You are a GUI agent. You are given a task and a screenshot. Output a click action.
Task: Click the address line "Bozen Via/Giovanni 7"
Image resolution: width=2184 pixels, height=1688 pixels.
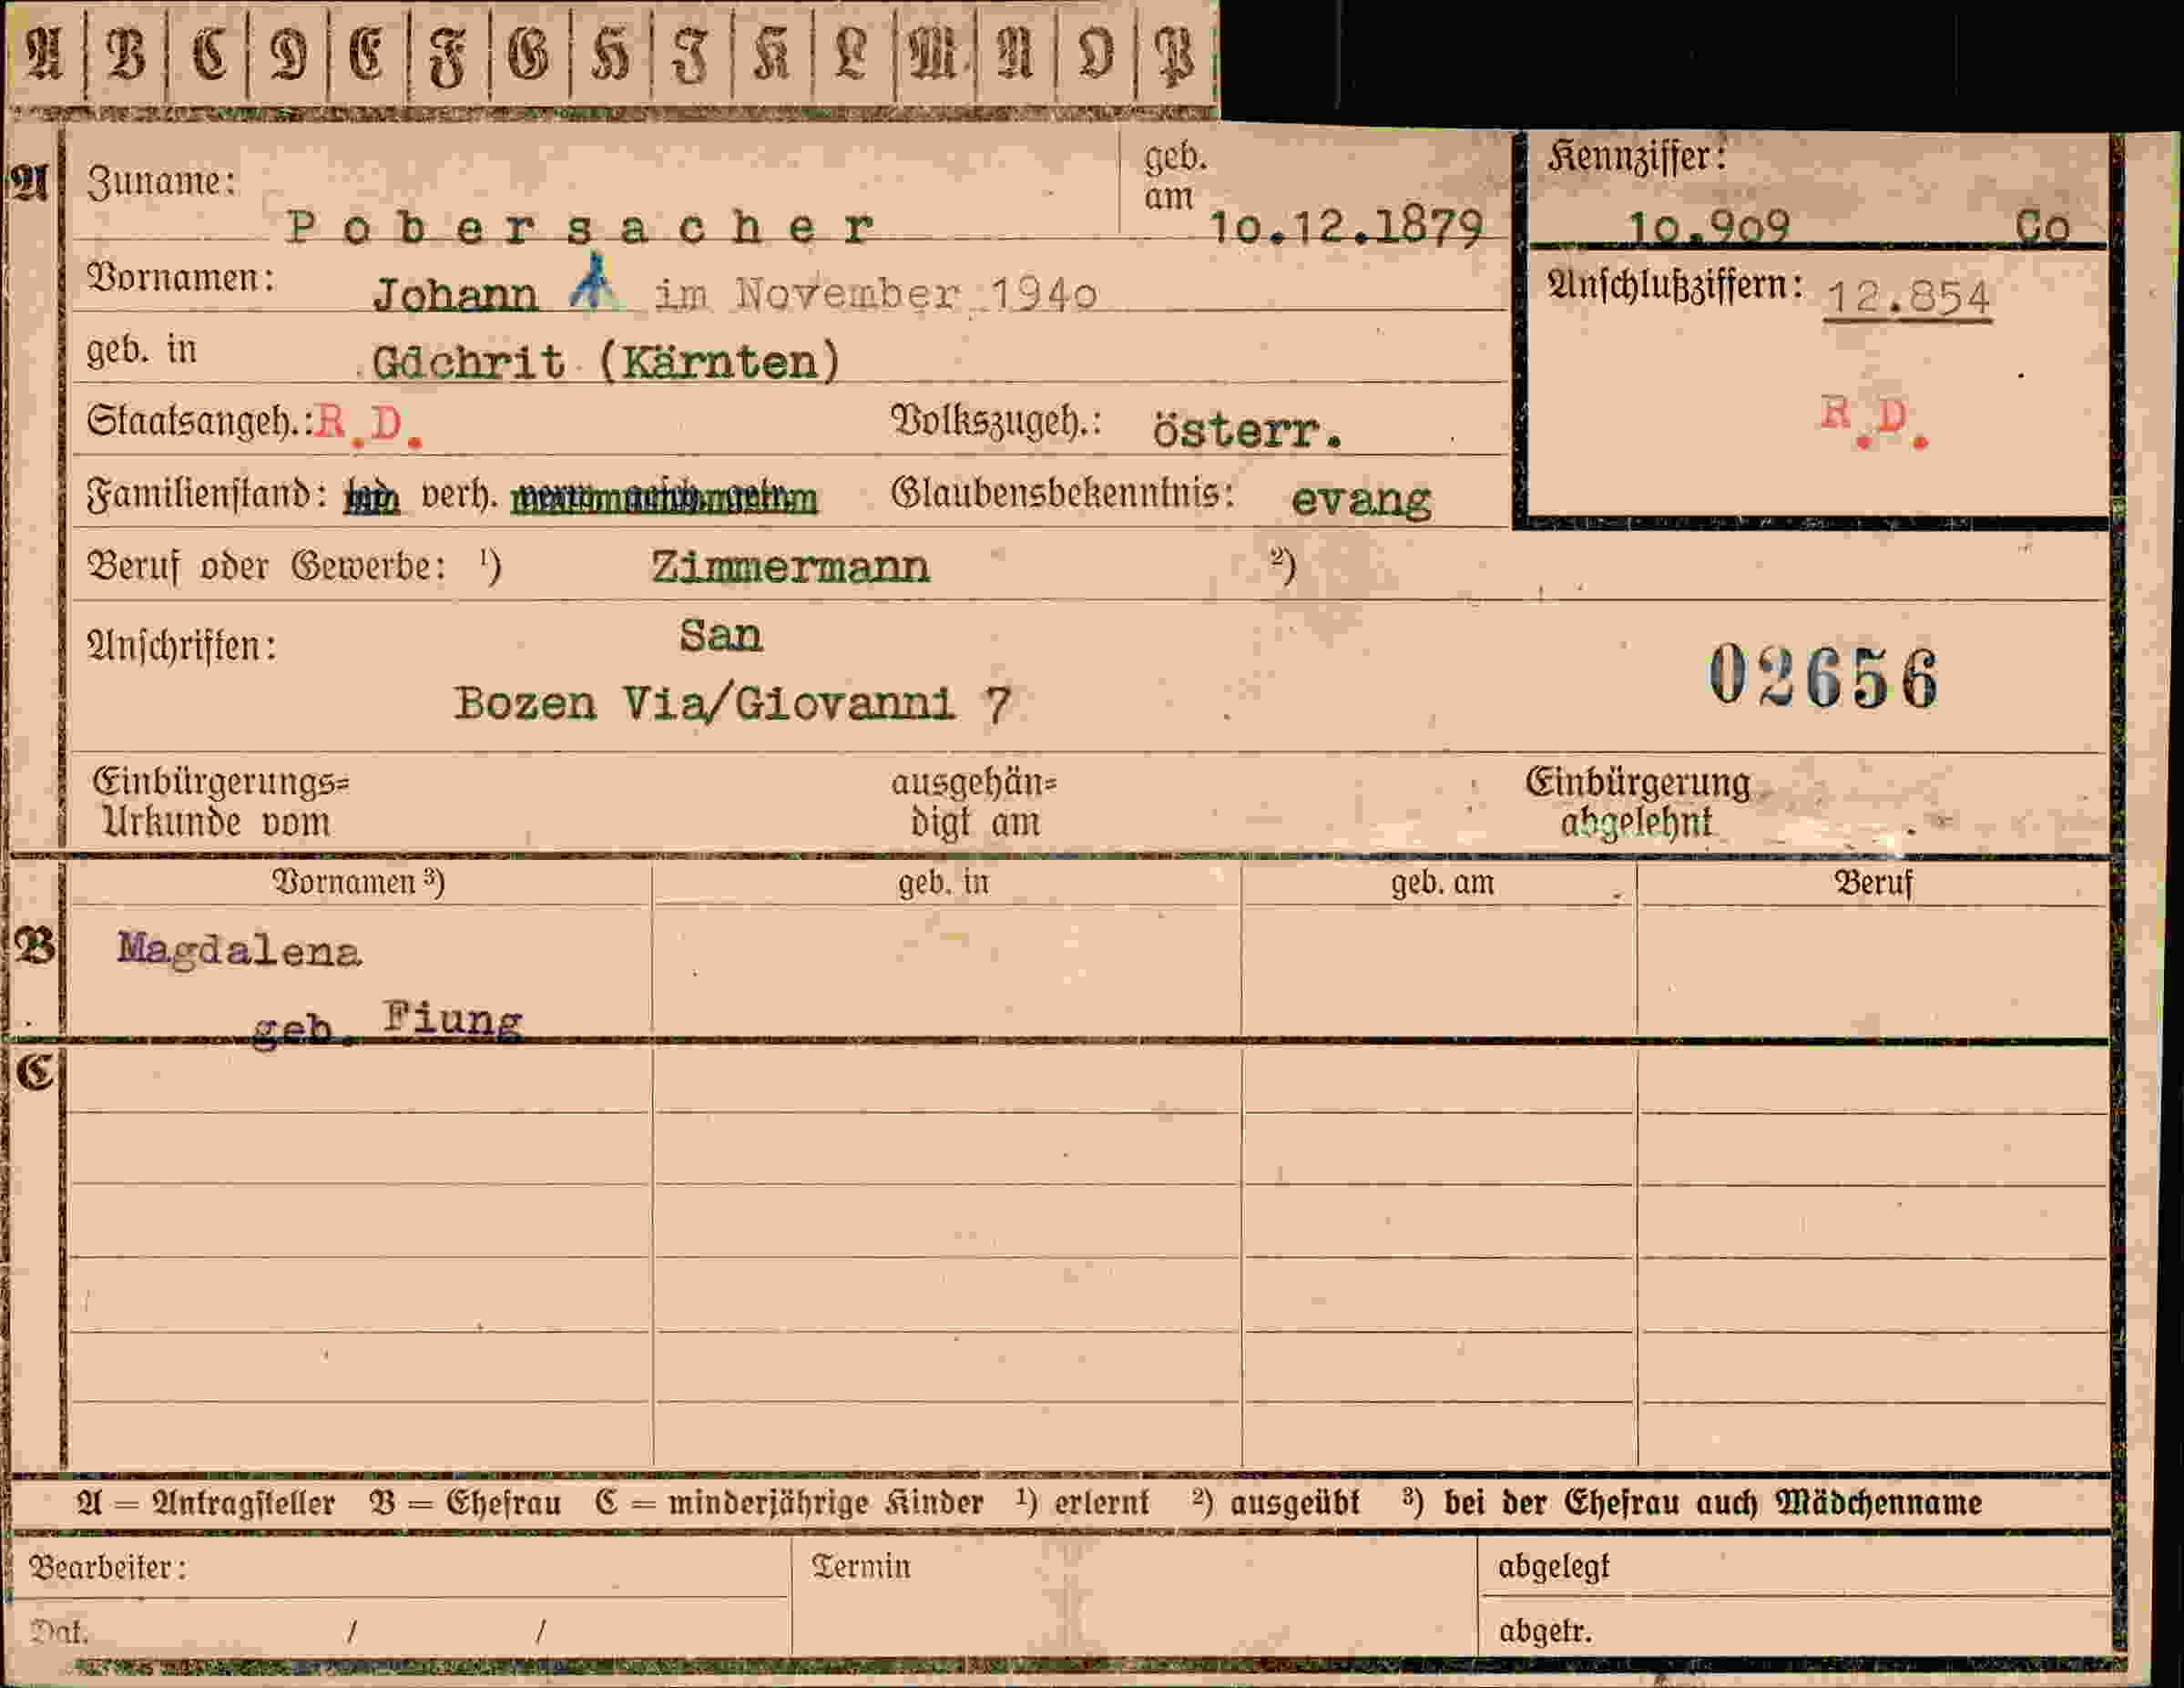click(x=732, y=704)
